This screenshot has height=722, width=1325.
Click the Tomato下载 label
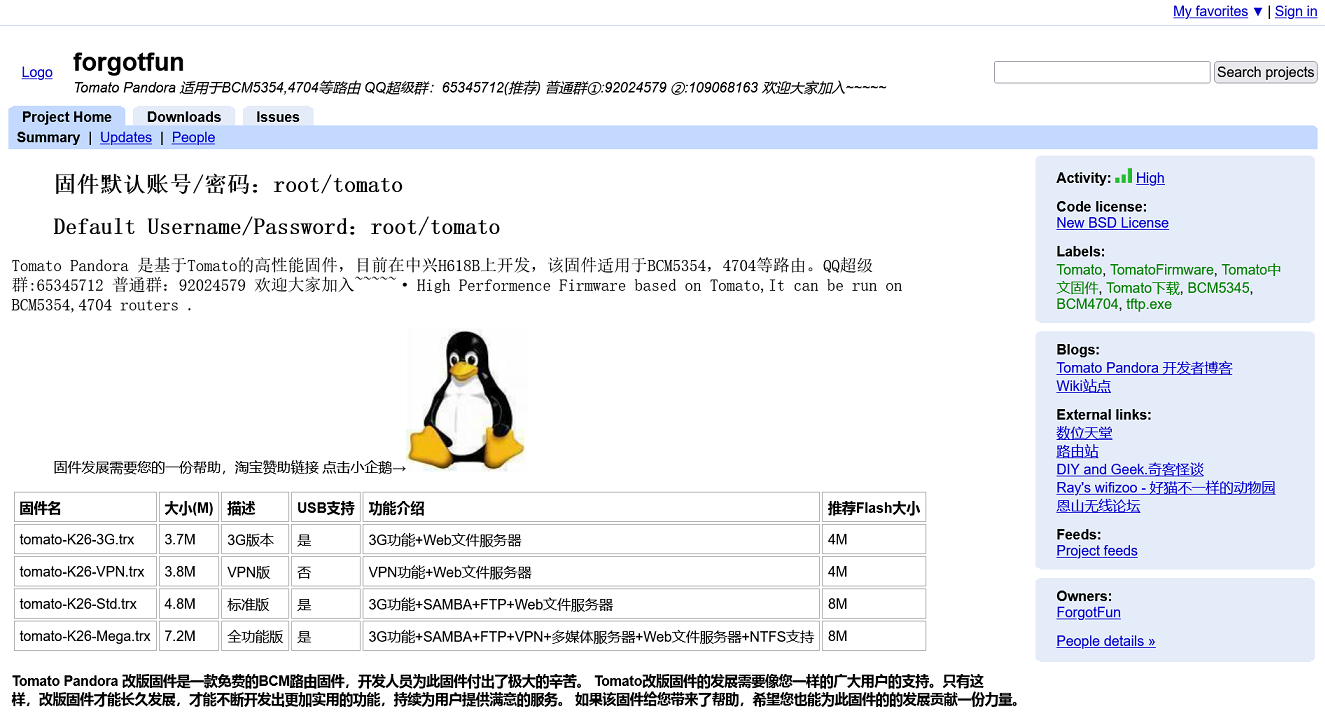pyautogui.click(x=1143, y=288)
